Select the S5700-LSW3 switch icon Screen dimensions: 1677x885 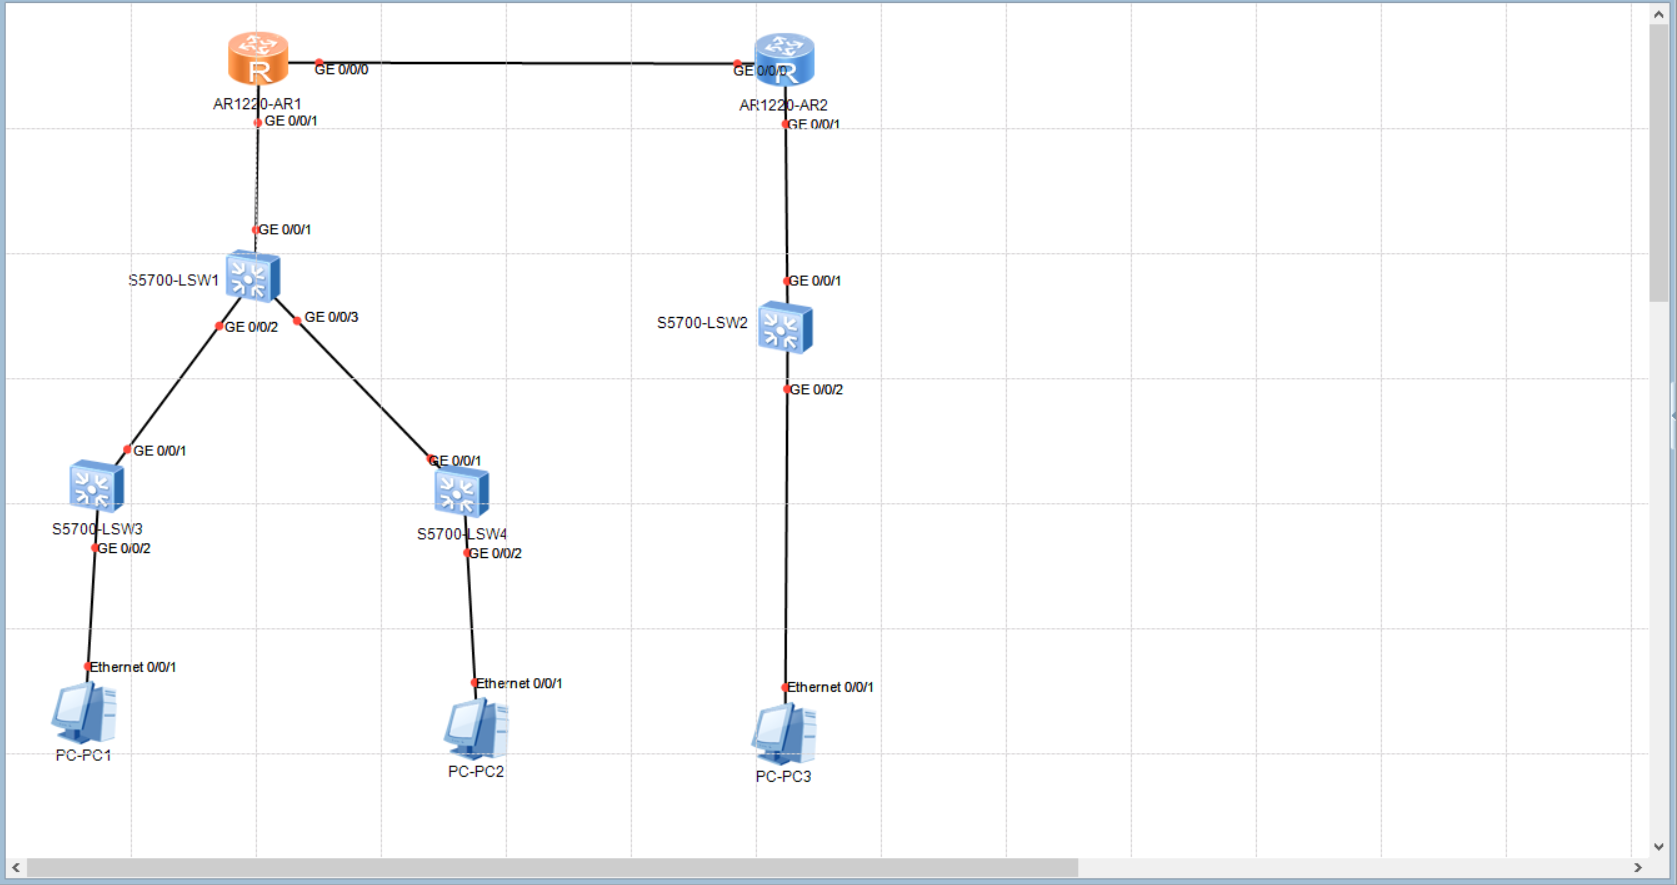(97, 486)
